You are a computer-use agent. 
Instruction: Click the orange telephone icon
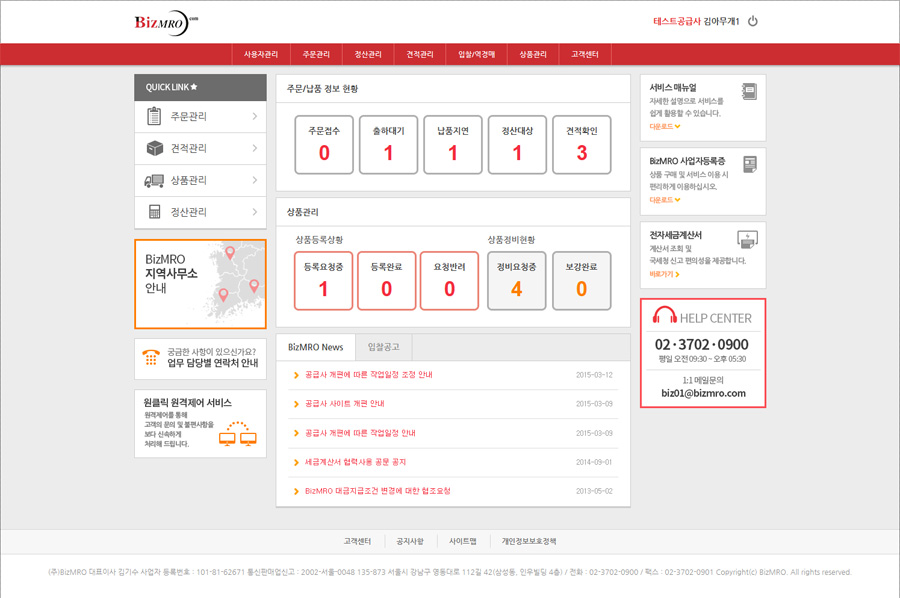[151, 357]
